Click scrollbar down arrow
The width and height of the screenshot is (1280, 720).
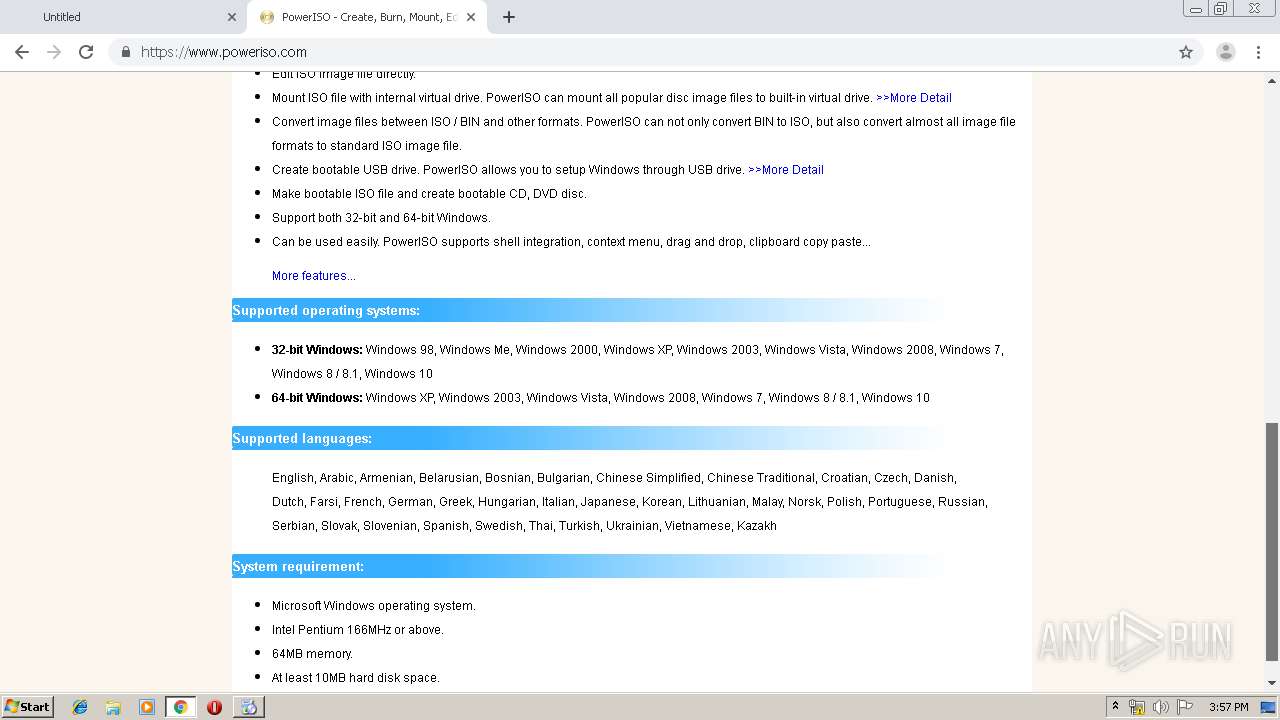[x=1272, y=684]
